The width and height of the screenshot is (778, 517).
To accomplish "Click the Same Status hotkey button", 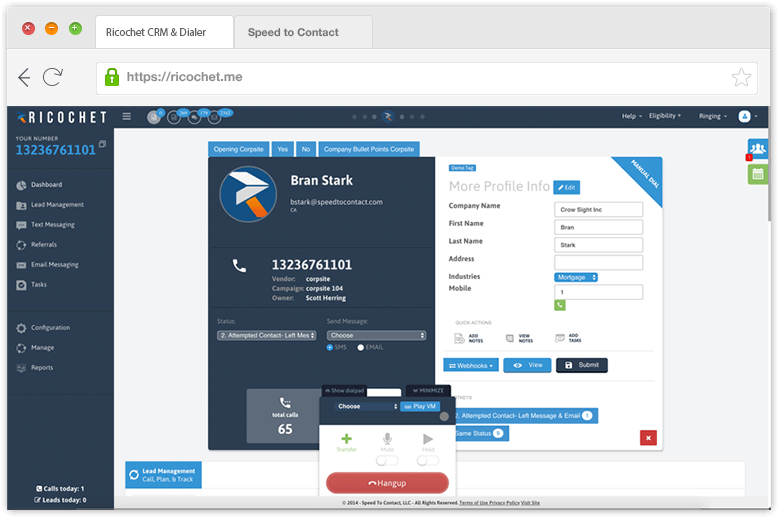I will coord(481,434).
